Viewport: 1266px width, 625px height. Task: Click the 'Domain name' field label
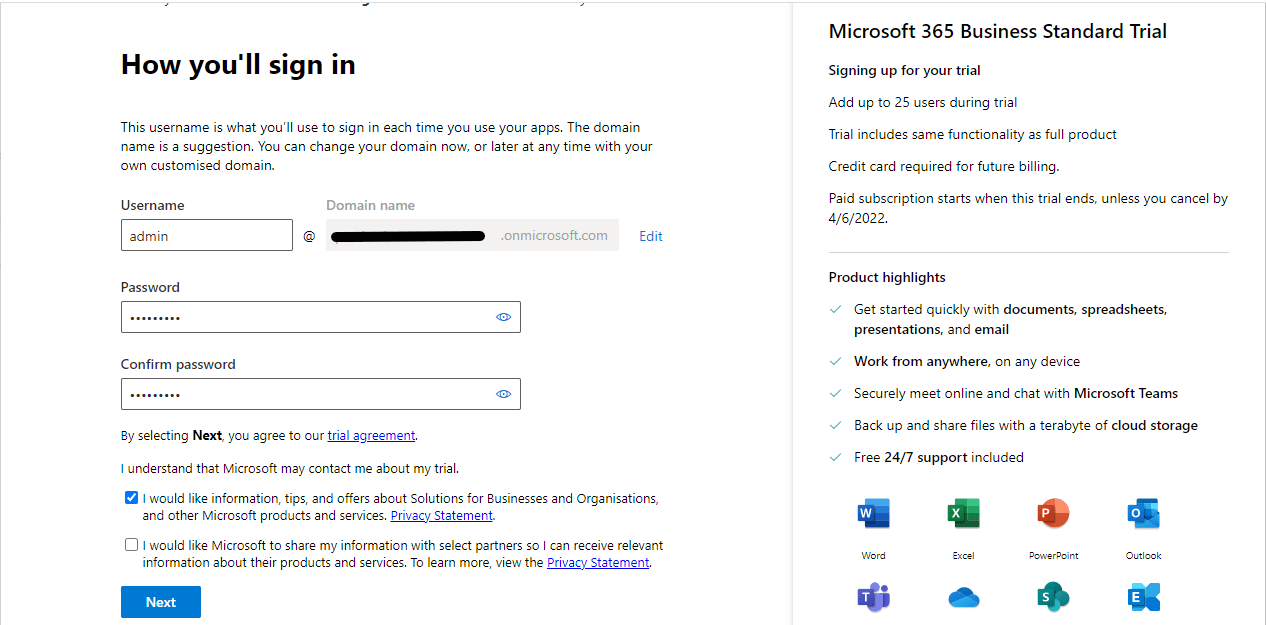click(x=370, y=205)
